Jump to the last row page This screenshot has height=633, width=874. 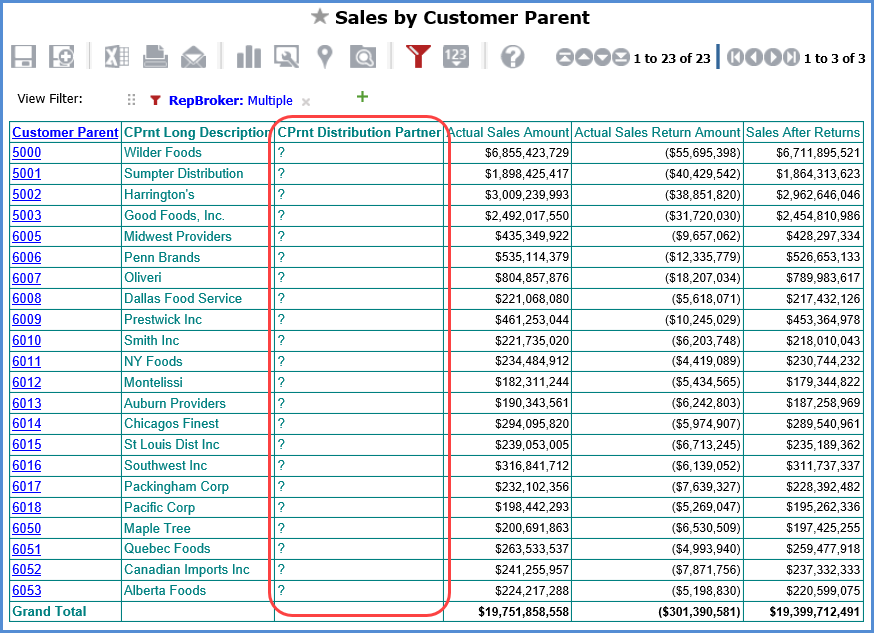tap(621, 58)
